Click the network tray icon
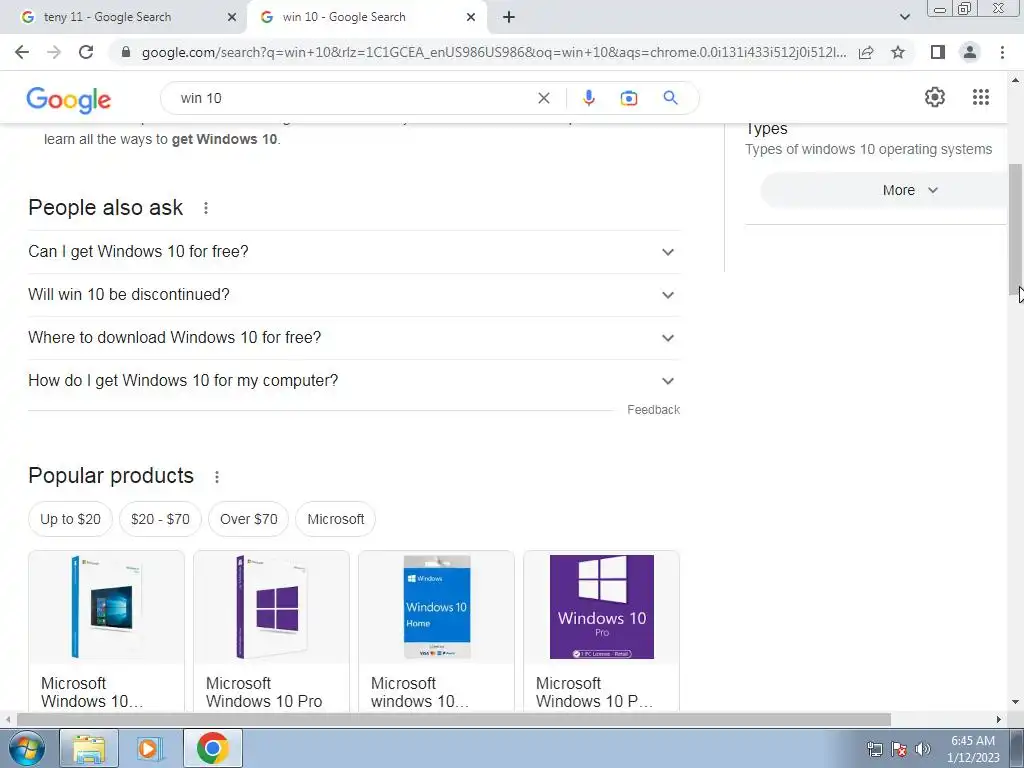This screenshot has height=768, width=1024. click(x=874, y=748)
